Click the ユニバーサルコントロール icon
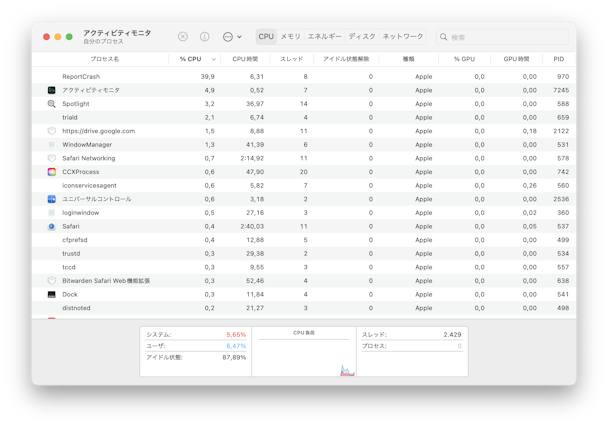This screenshot has height=427, width=608. click(x=51, y=199)
